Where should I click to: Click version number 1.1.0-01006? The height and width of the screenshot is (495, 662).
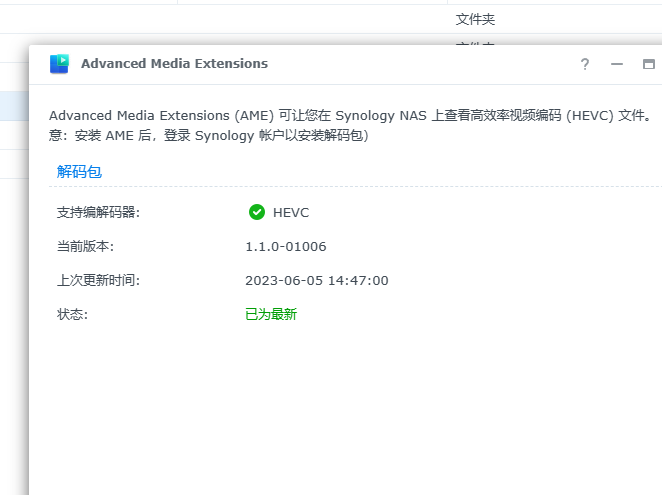[x=286, y=246]
